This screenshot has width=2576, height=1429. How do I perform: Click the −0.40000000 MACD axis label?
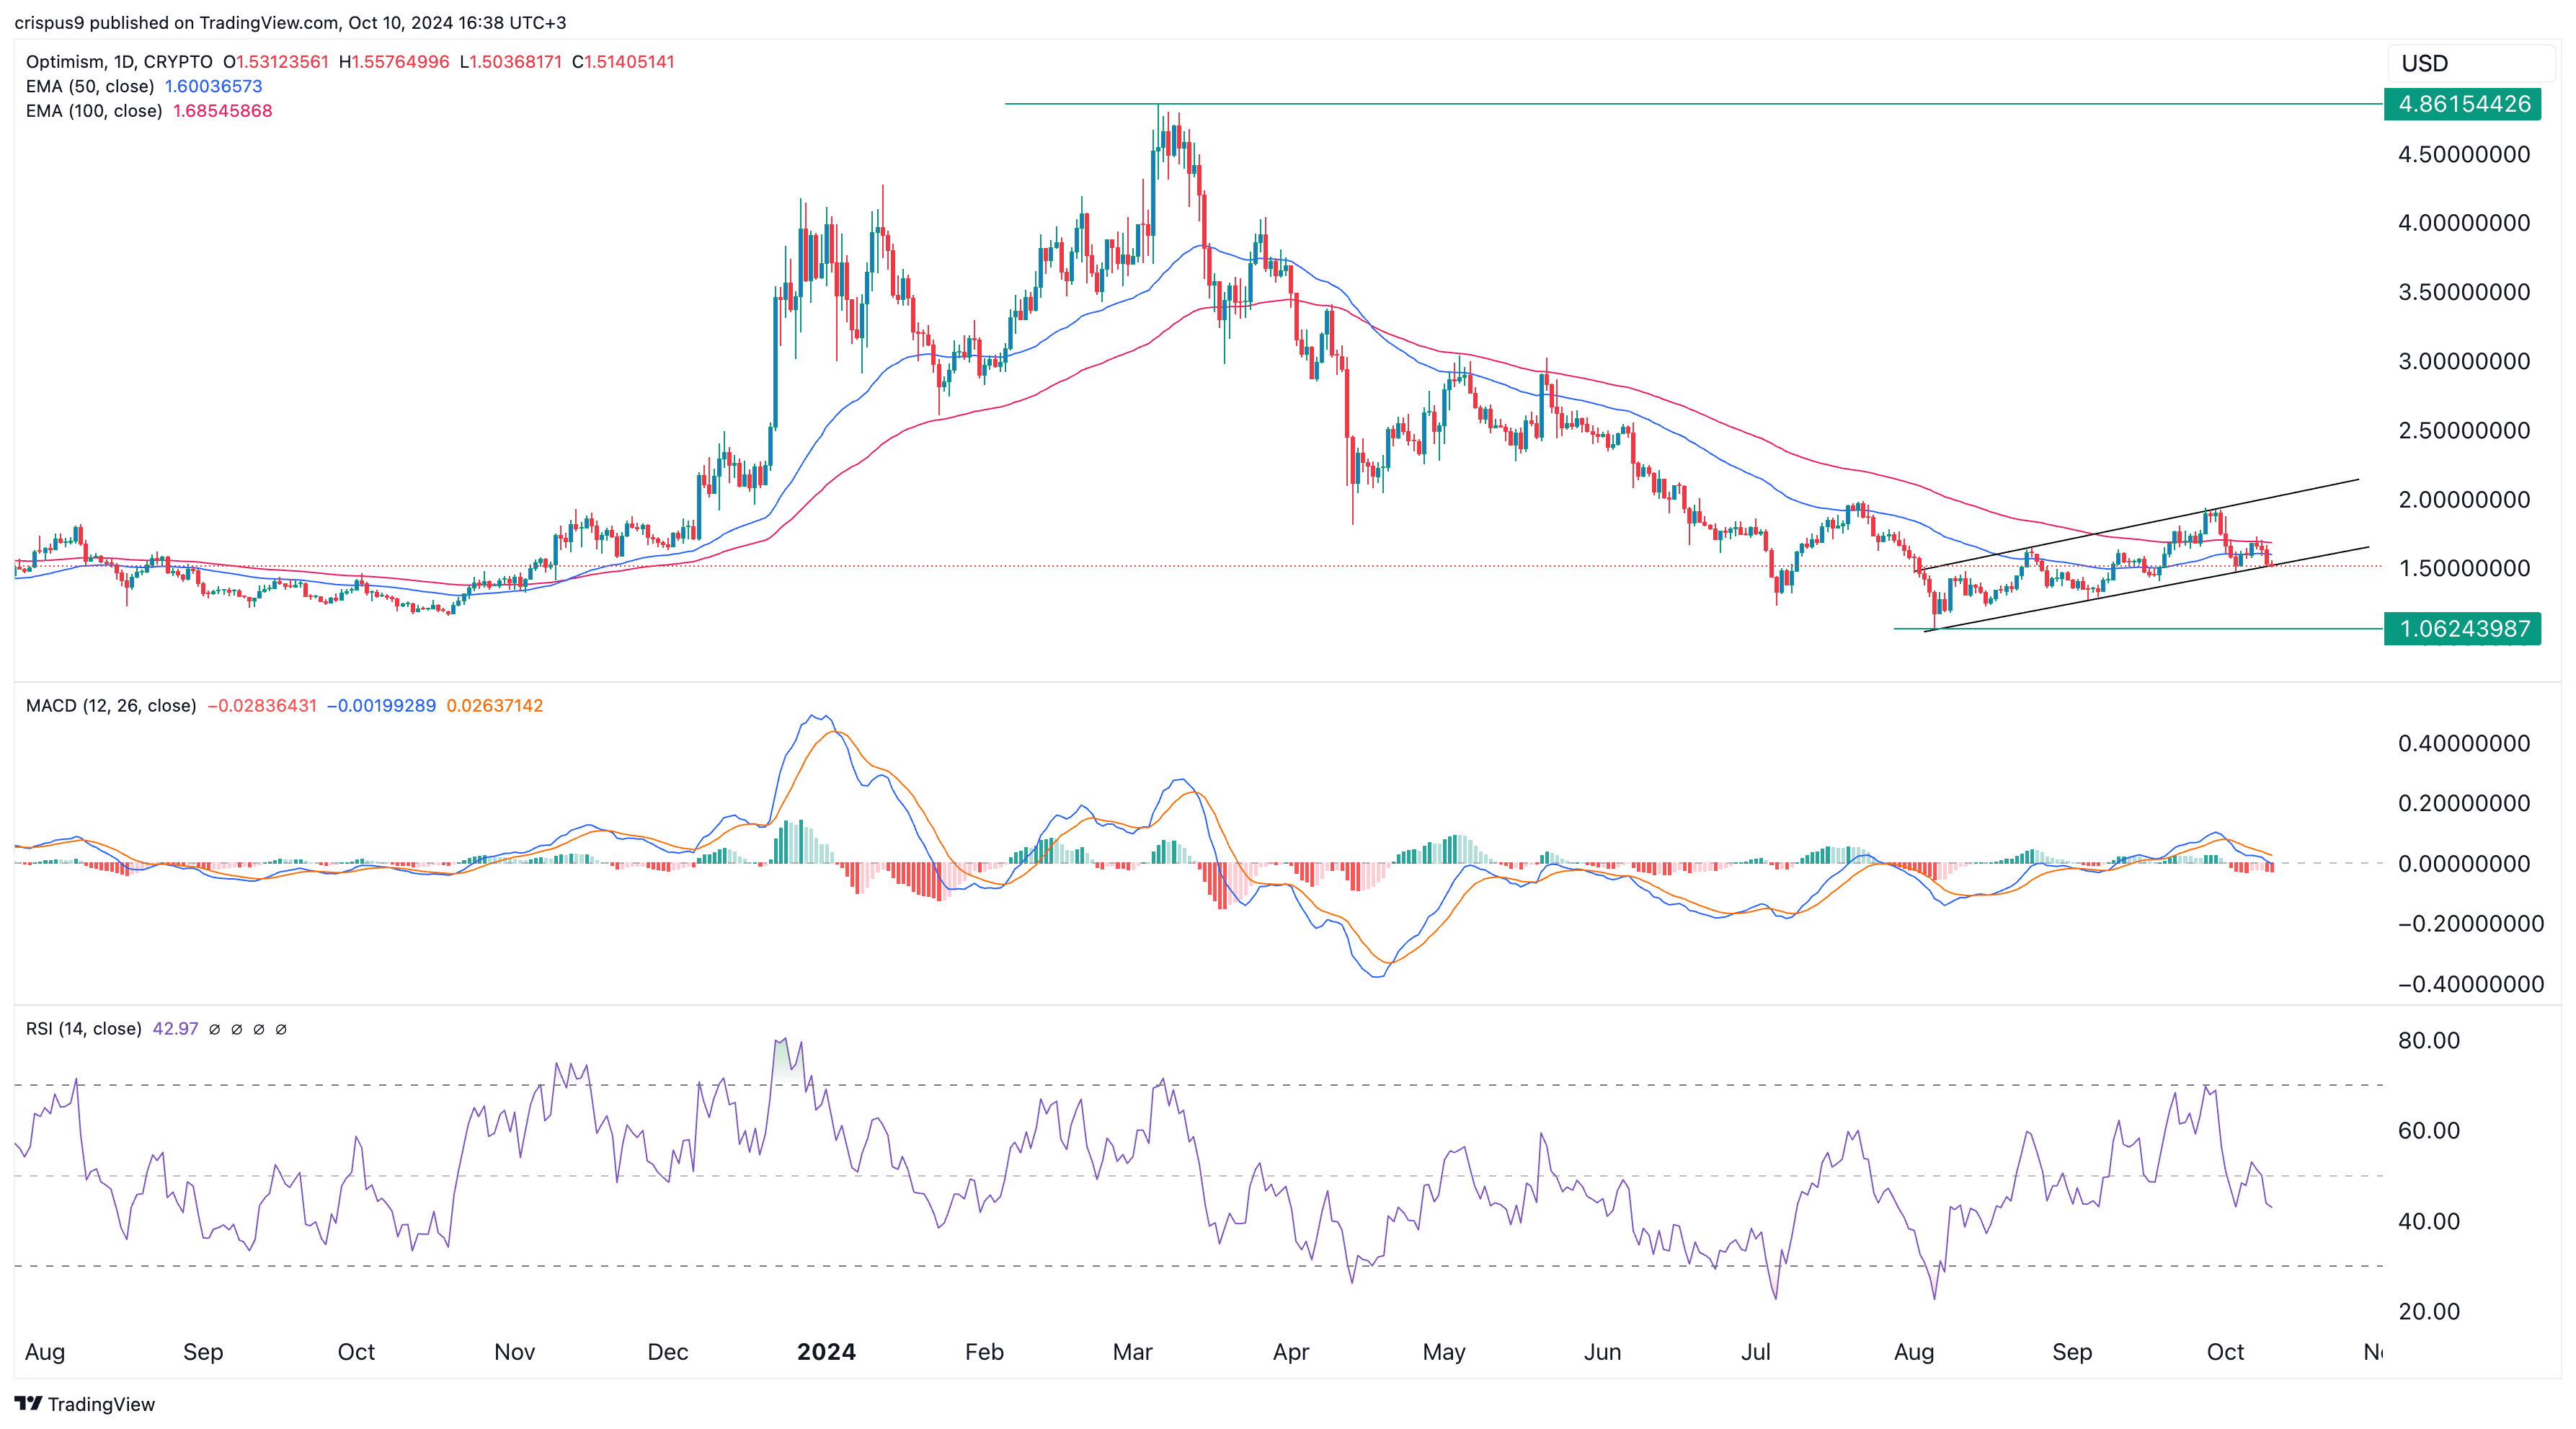(x=2471, y=984)
